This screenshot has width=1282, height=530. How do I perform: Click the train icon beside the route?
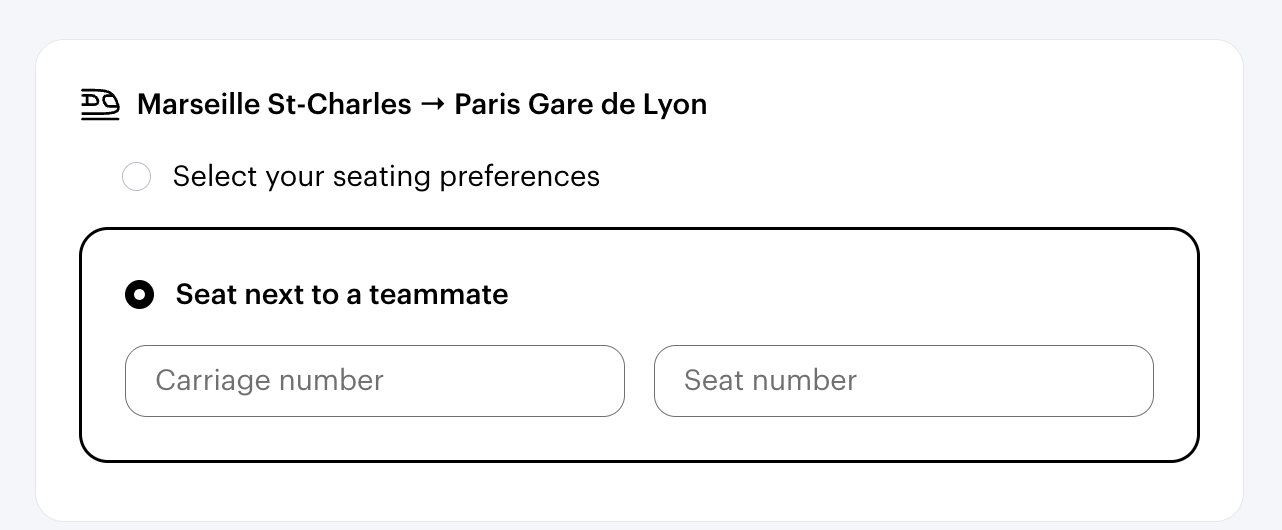100,104
